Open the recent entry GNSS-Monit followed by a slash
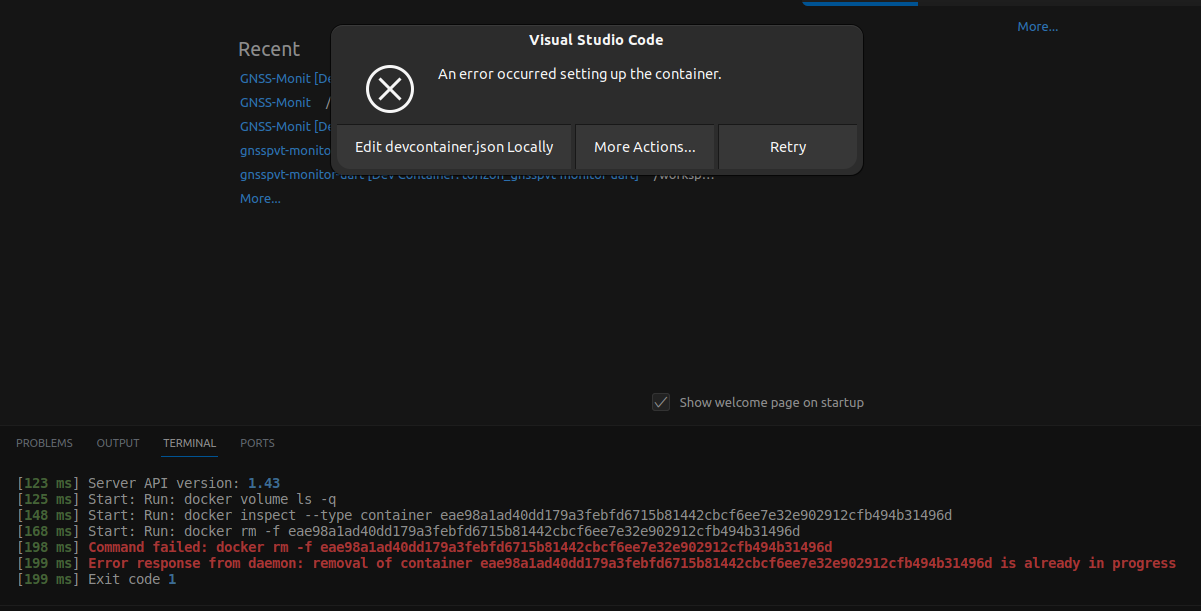 coord(276,102)
